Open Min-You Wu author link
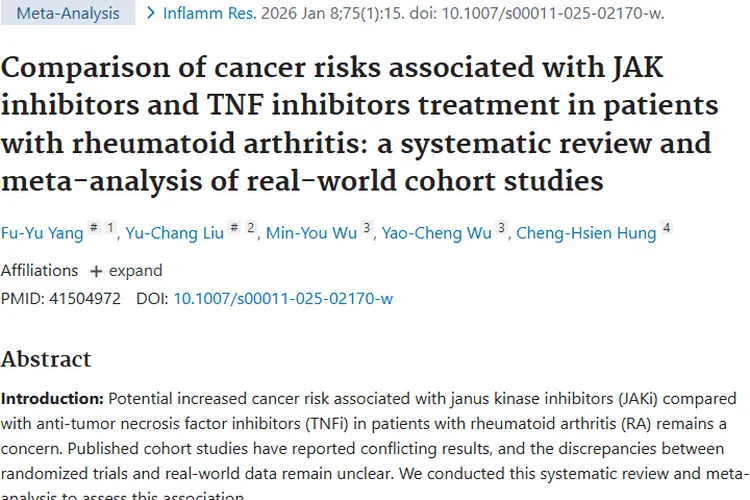750x500 pixels. tap(311, 233)
